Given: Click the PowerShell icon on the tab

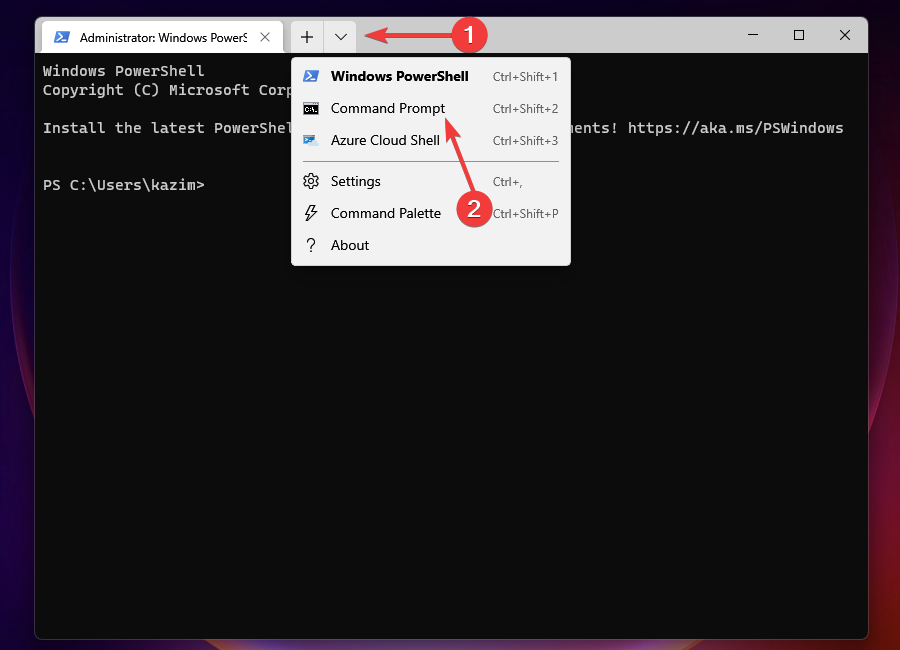Looking at the screenshot, I should (x=61, y=37).
